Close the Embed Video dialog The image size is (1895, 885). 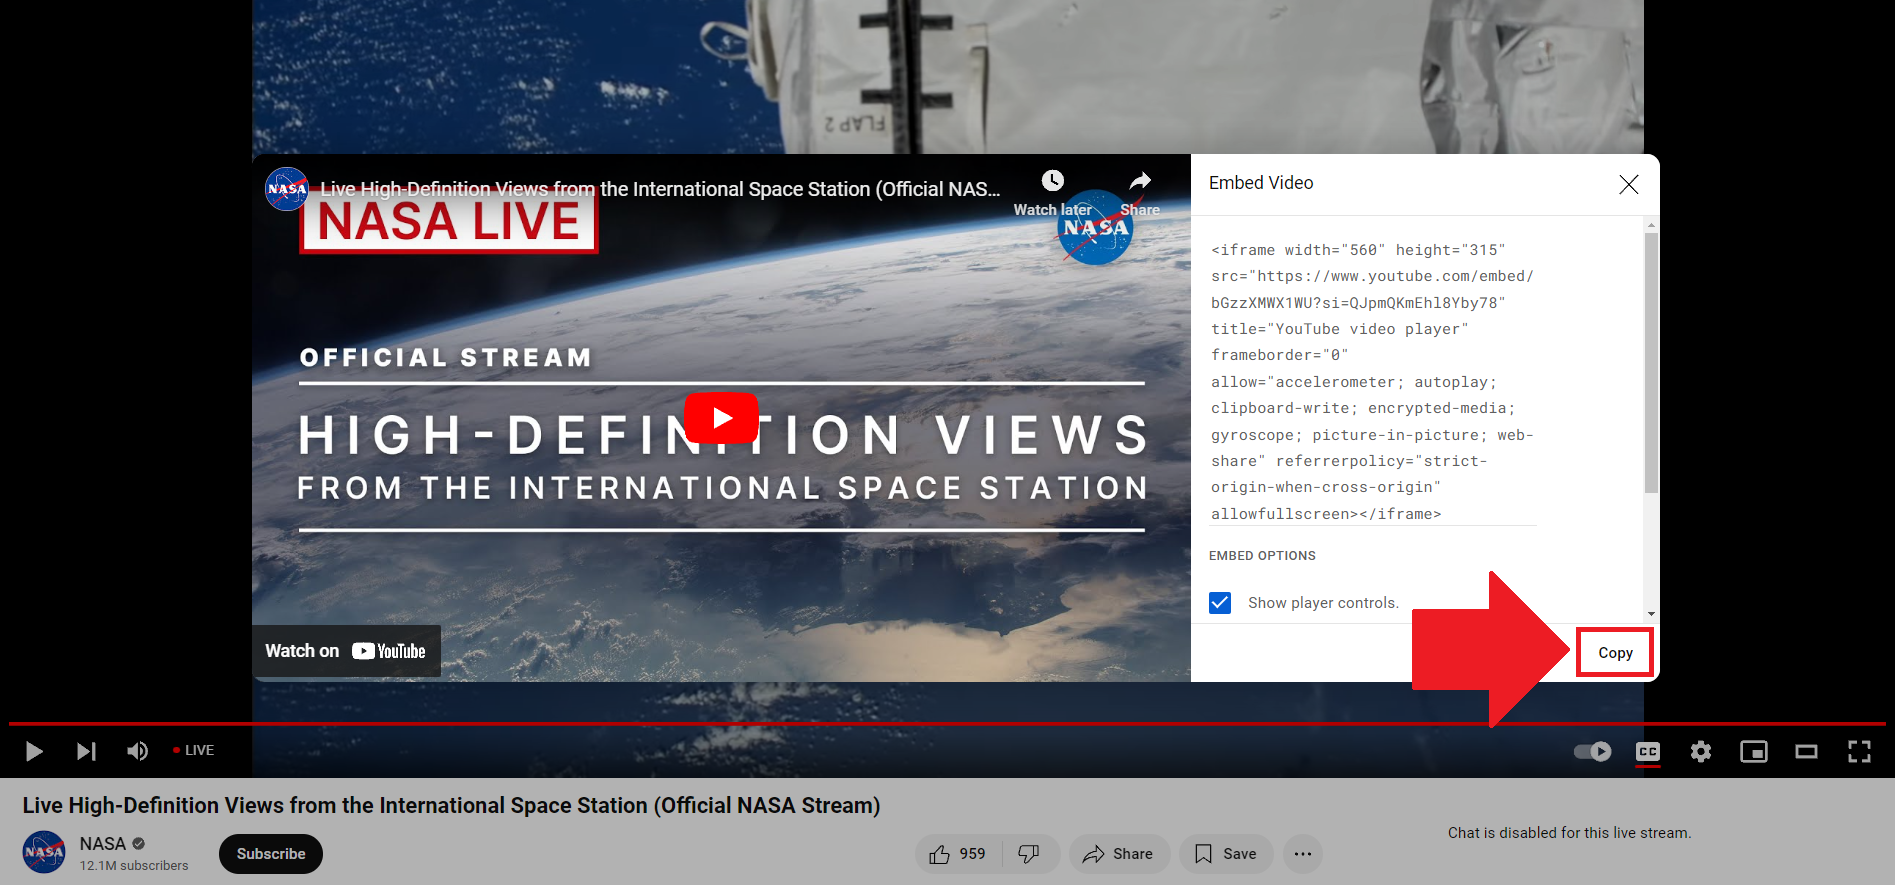1629,184
